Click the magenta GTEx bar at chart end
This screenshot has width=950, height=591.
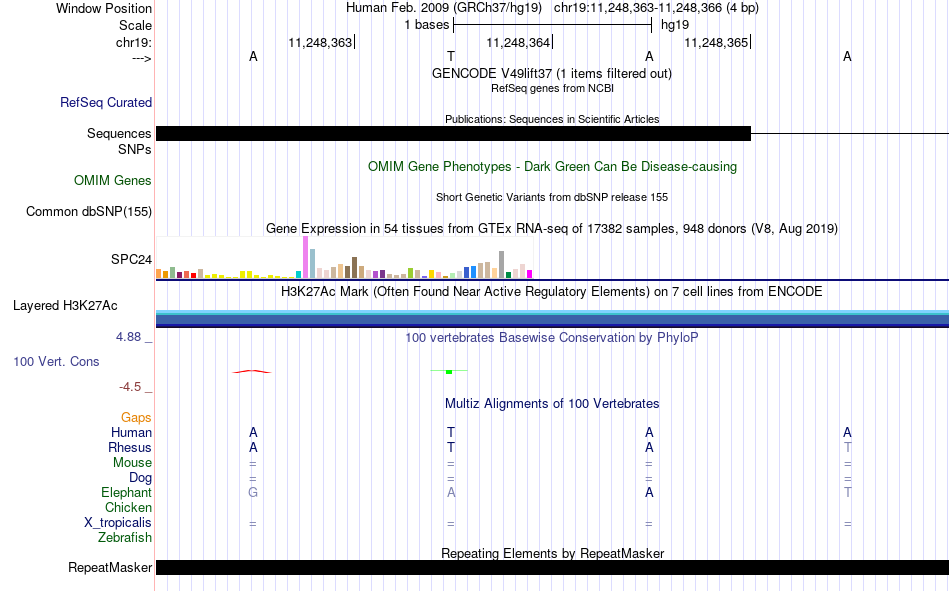click(x=530, y=274)
